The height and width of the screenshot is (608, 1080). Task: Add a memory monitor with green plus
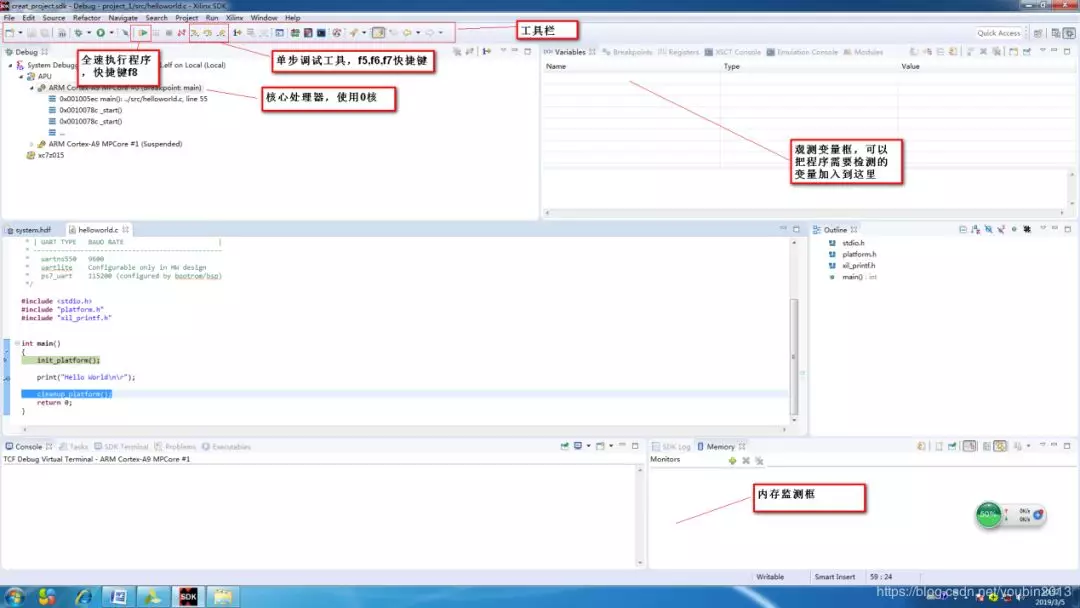point(732,461)
